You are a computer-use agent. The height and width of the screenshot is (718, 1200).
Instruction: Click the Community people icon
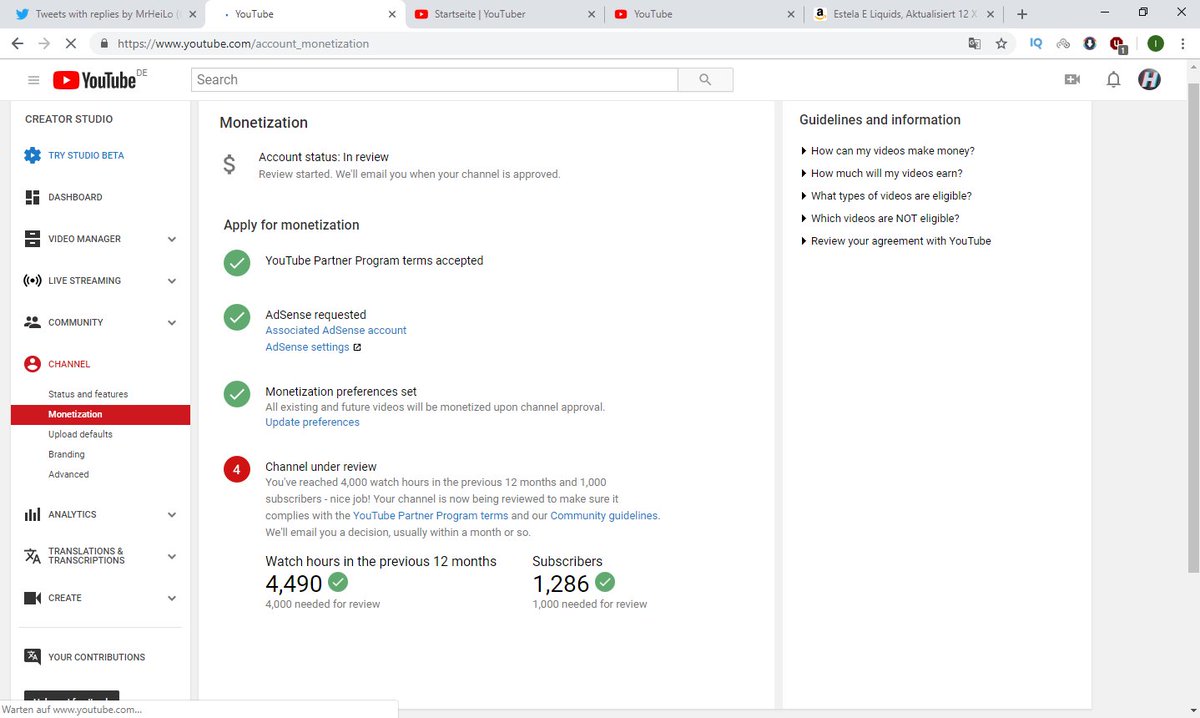pos(32,322)
